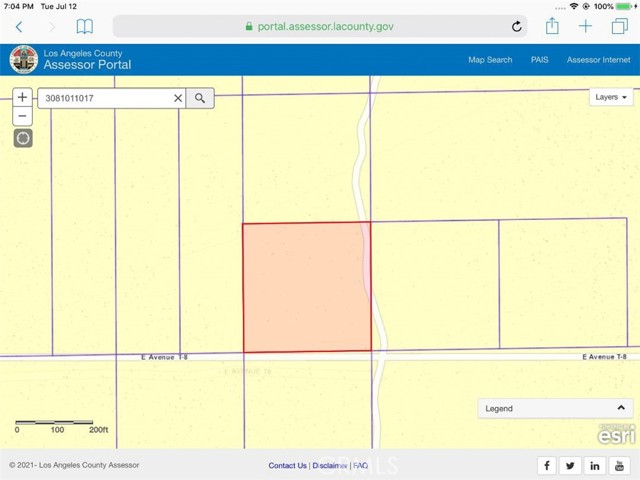Show all open tabs overview
Screen dimensions: 640x480
[620, 26]
